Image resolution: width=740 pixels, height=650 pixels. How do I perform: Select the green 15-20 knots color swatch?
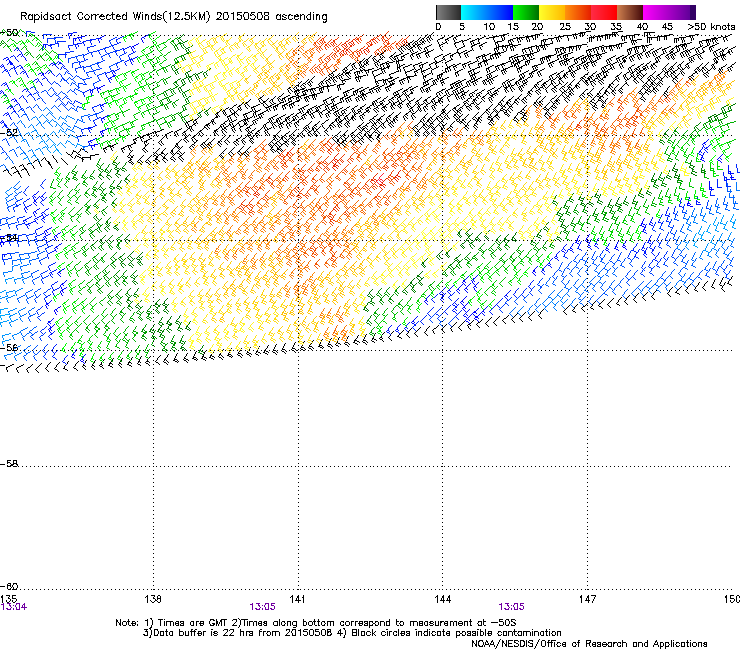pyautogui.click(x=526, y=12)
